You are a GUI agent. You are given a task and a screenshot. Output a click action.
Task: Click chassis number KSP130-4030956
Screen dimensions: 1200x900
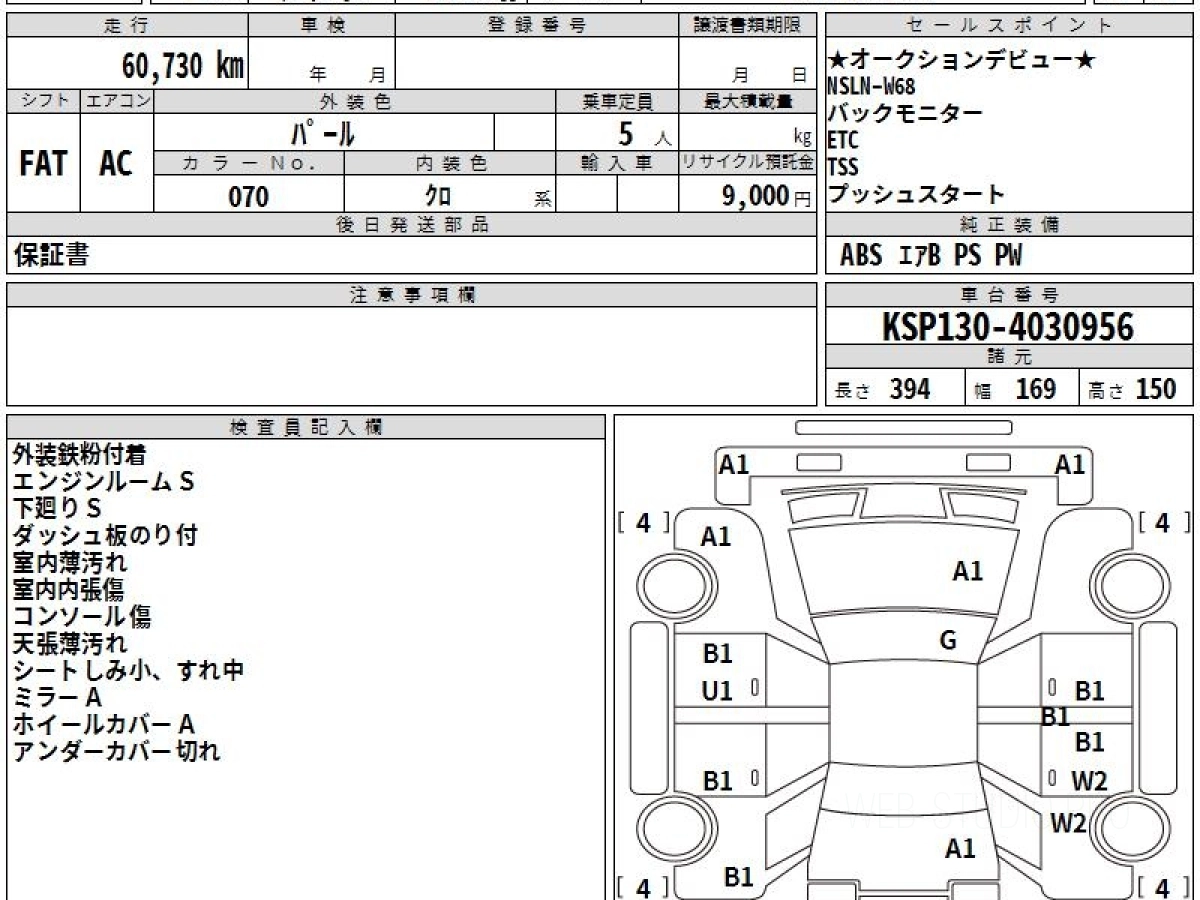pos(1008,327)
